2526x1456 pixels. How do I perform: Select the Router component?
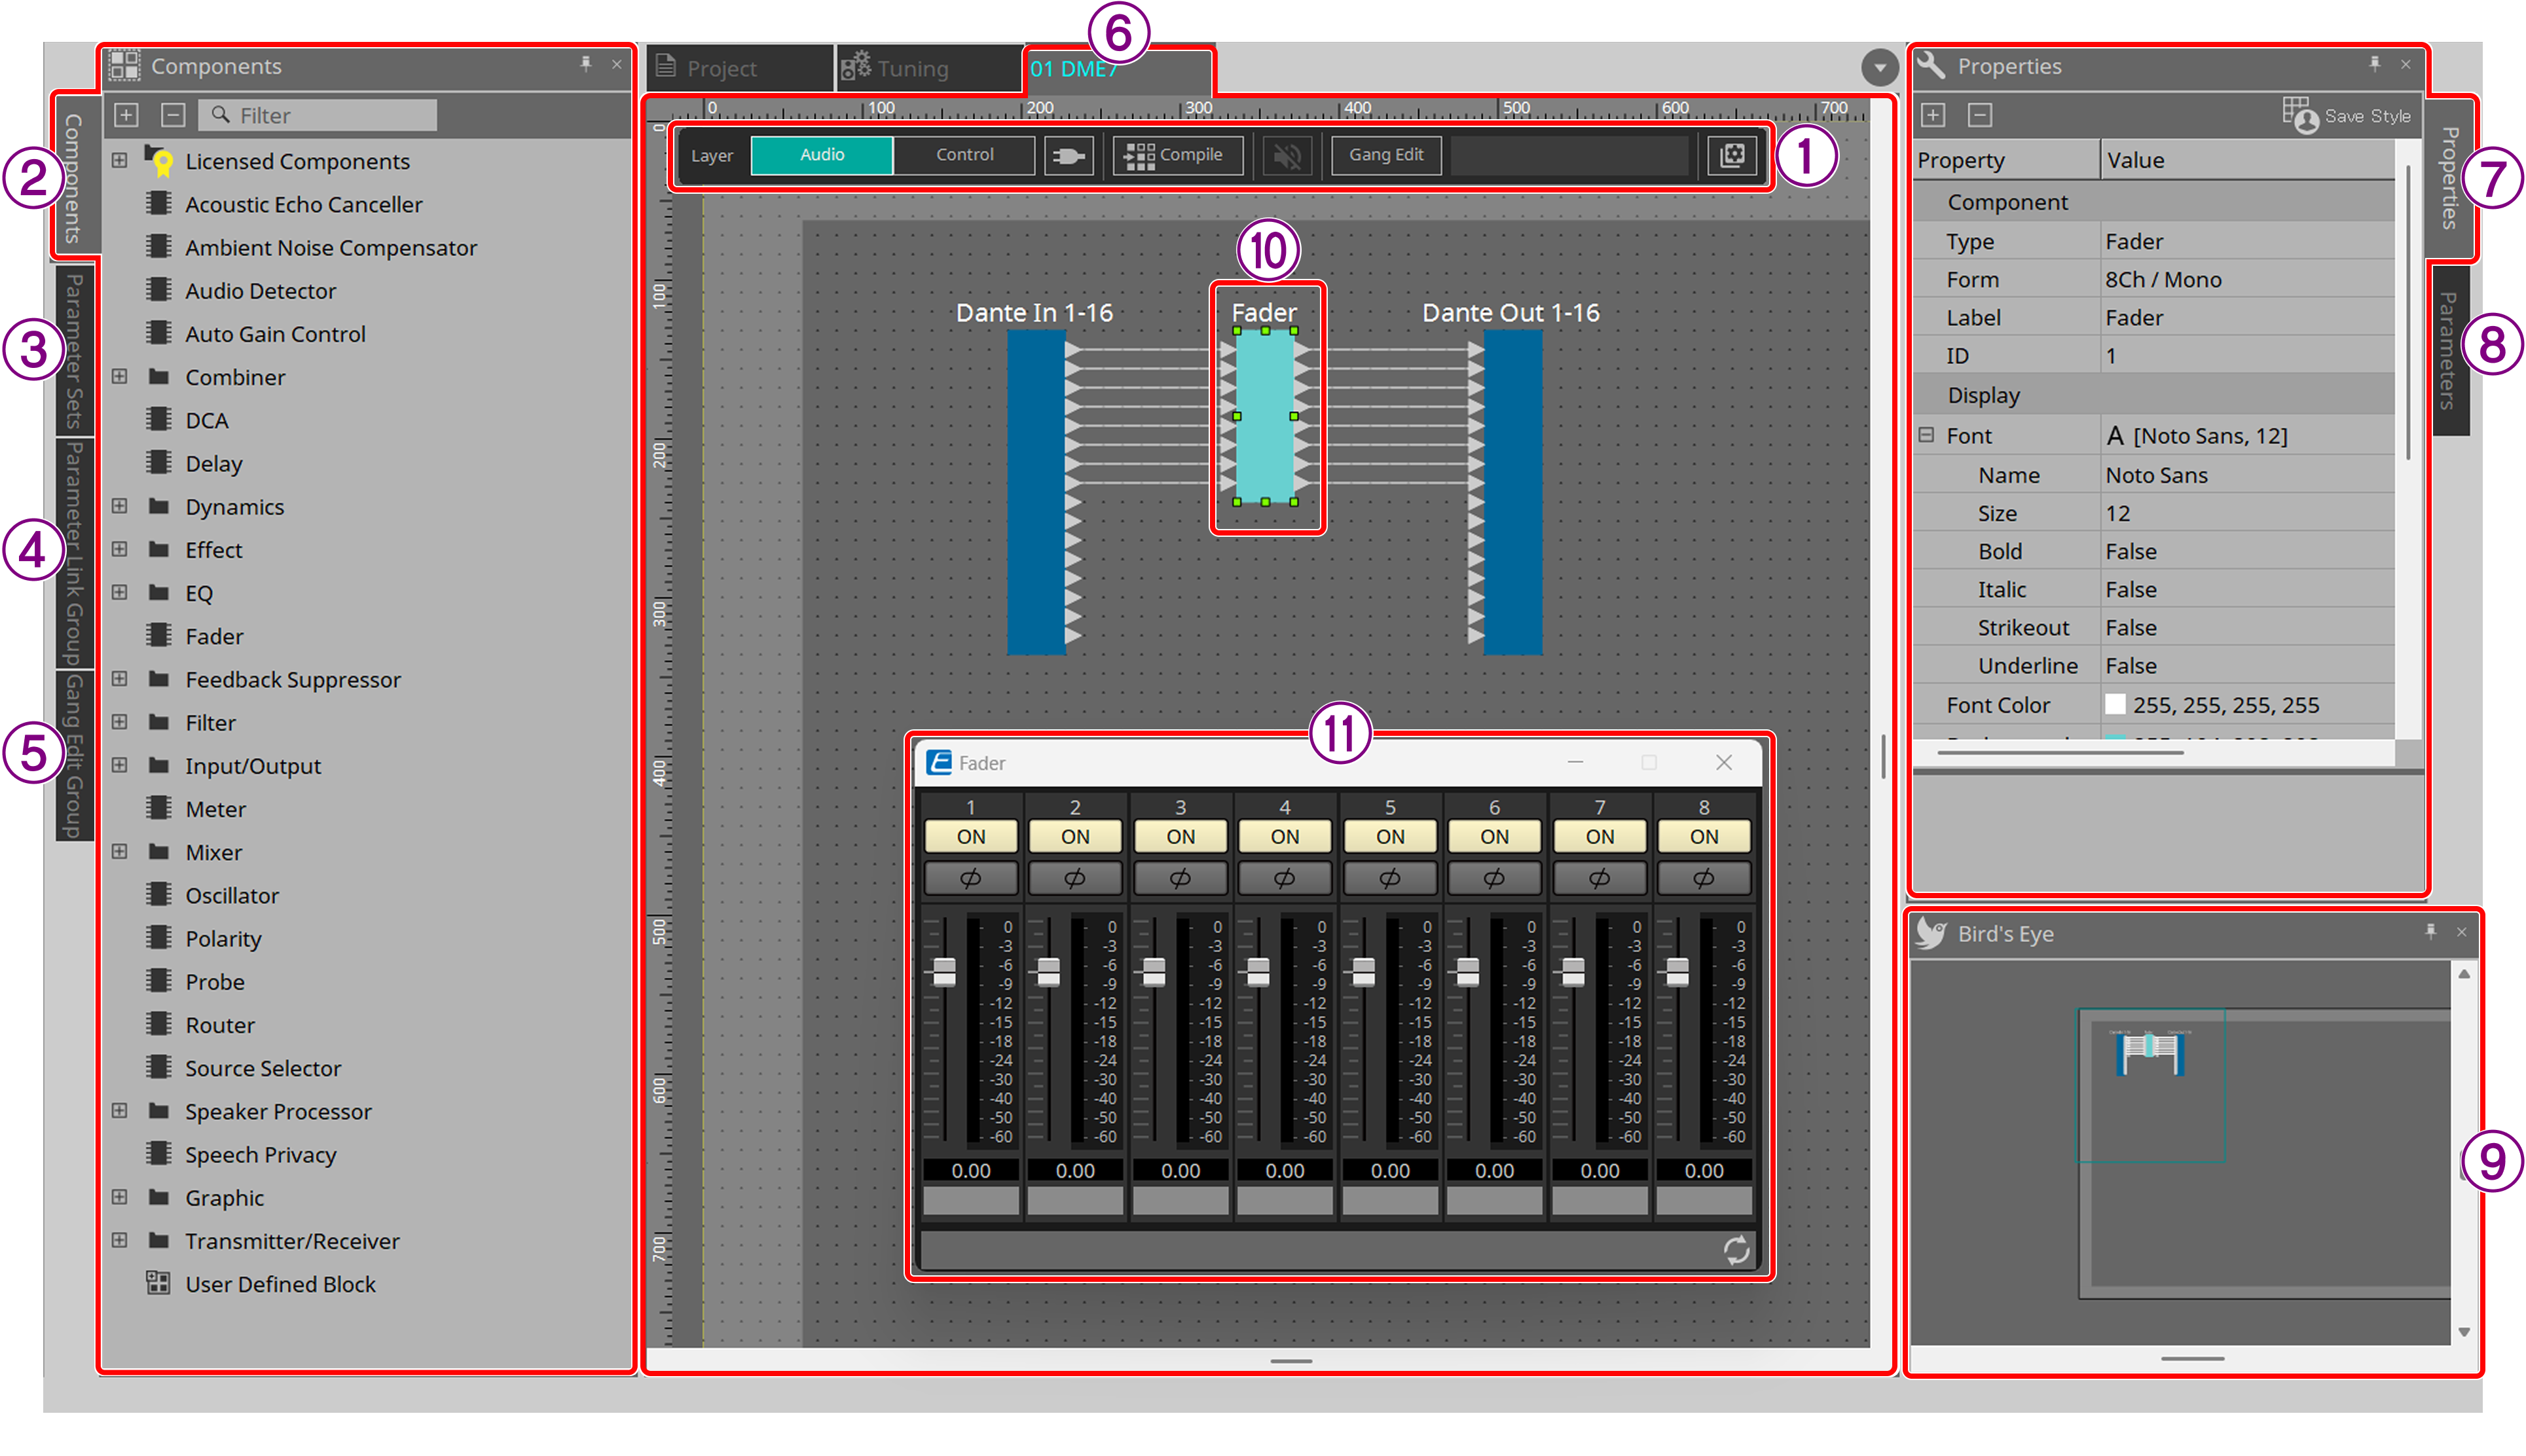(x=220, y=1025)
